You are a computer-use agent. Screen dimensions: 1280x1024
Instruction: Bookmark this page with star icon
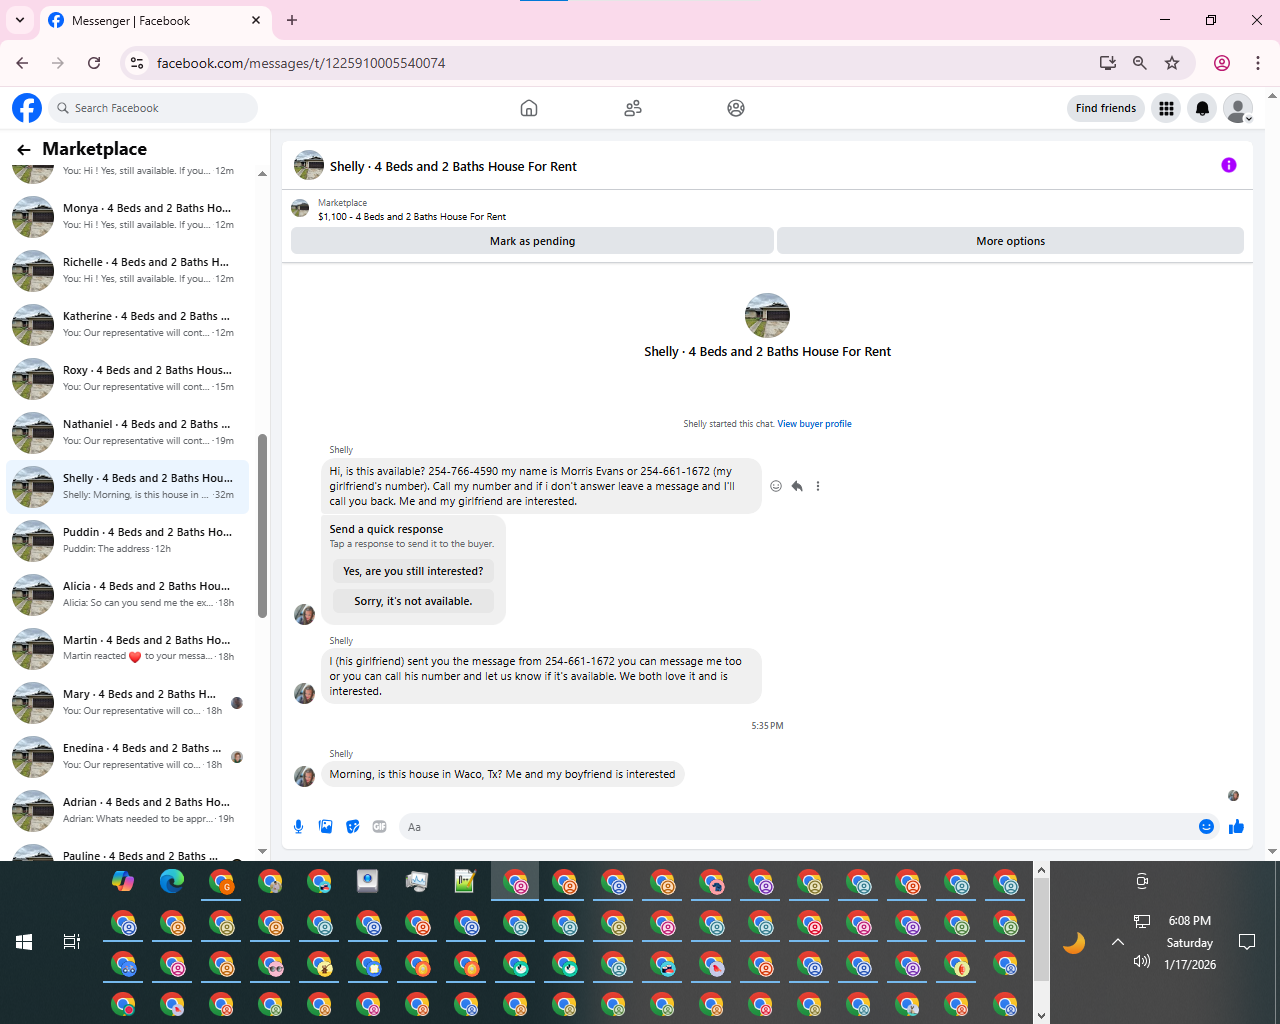(x=1172, y=63)
